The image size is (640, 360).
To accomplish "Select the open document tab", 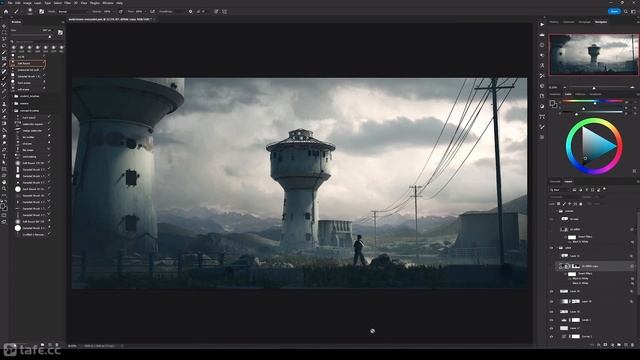I will [x=111, y=19].
